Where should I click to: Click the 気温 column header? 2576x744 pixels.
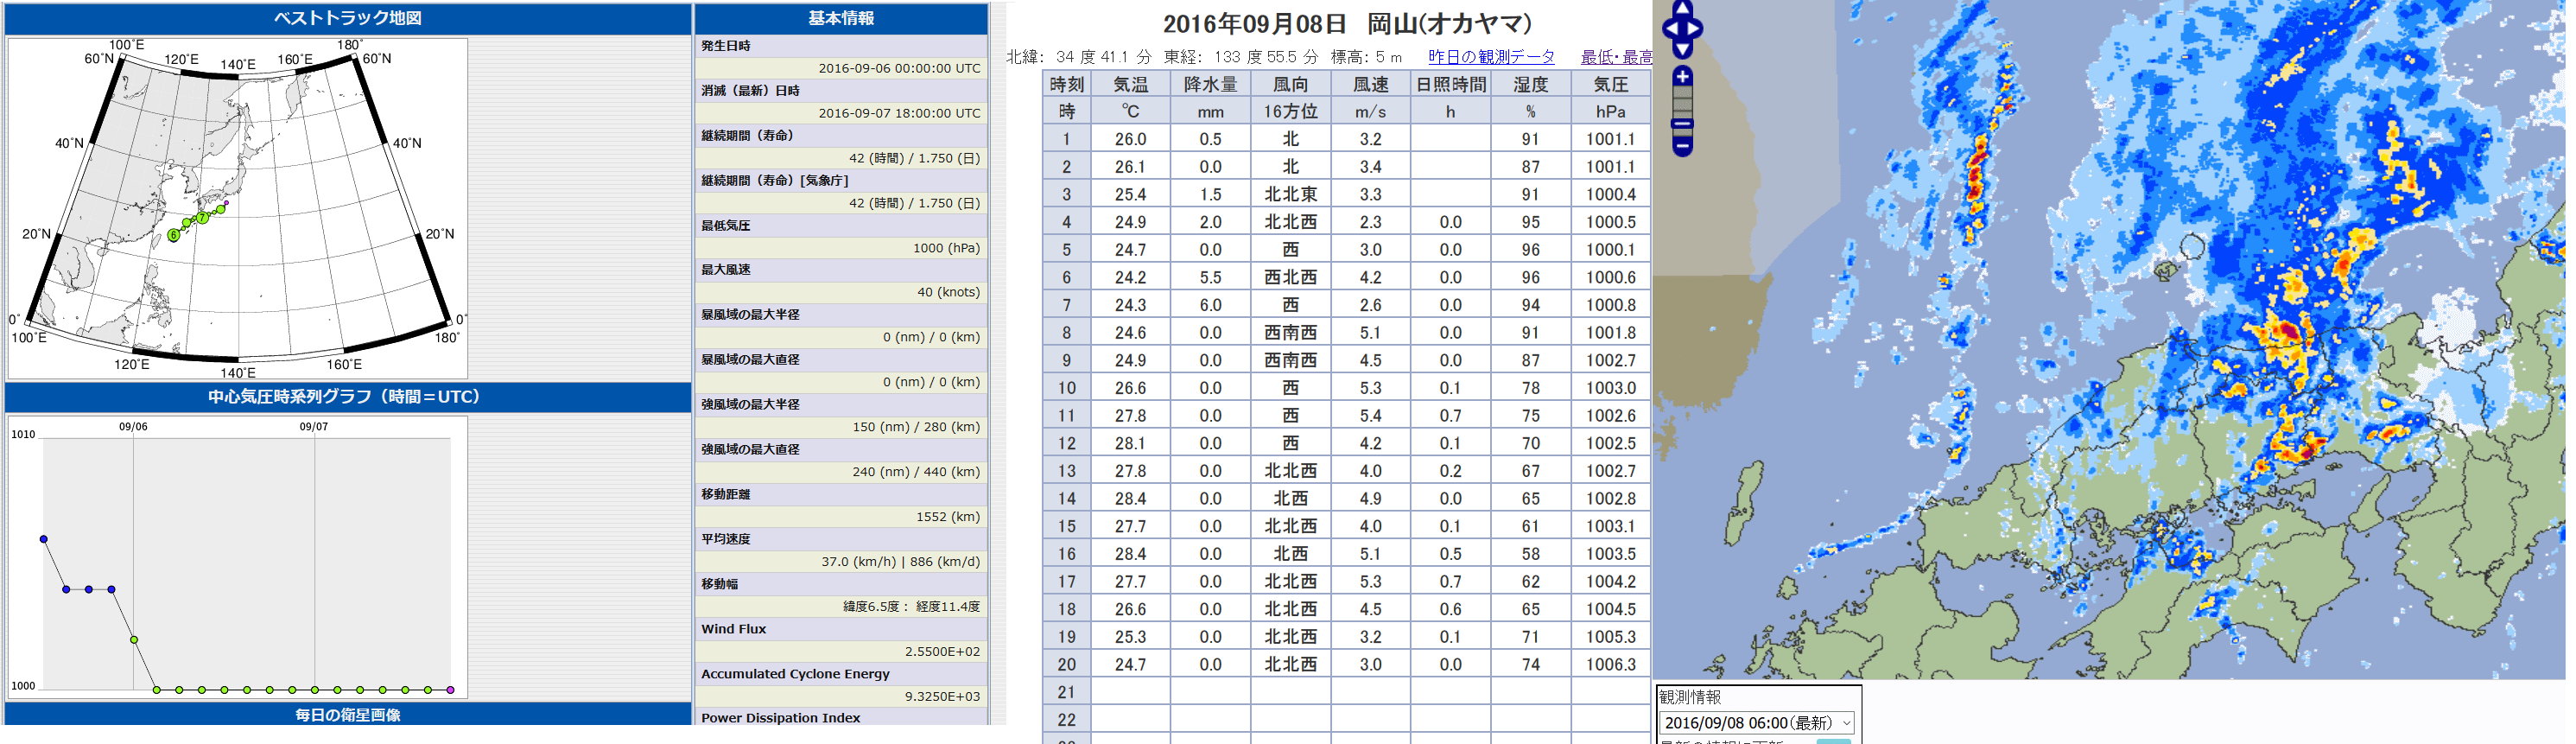(x=1130, y=84)
